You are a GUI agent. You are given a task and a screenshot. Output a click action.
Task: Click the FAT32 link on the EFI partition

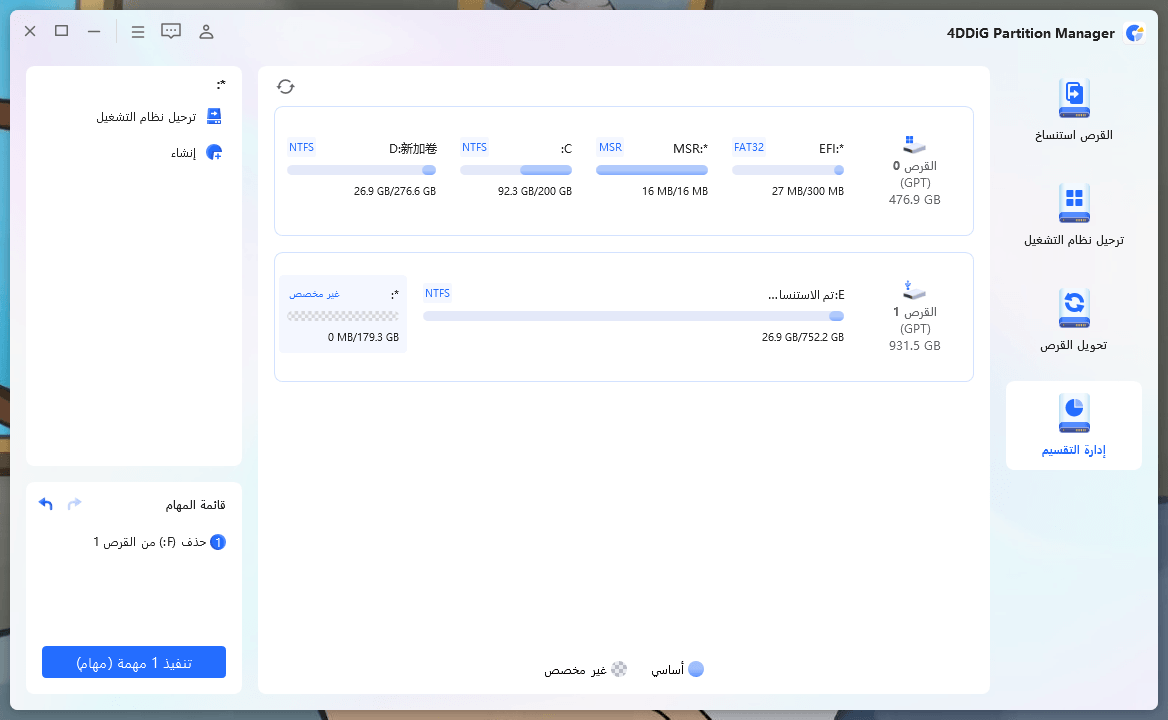click(x=749, y=147)
